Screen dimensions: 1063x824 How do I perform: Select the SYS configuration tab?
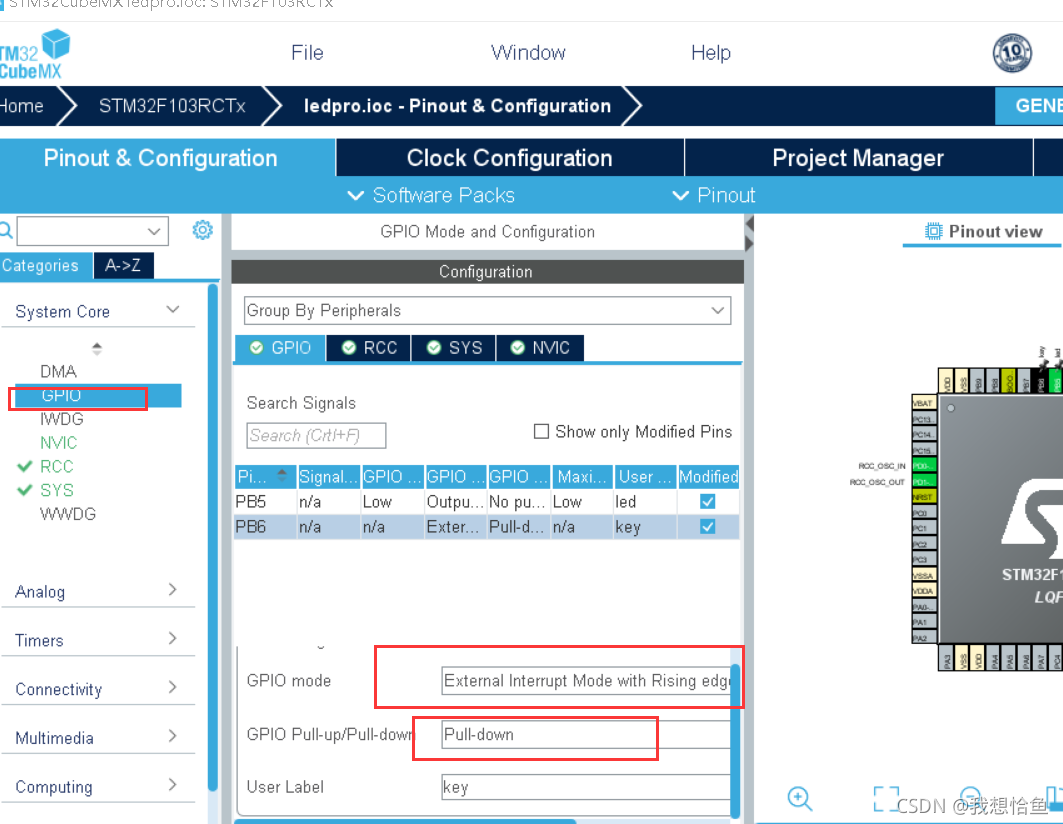[454, 348]
